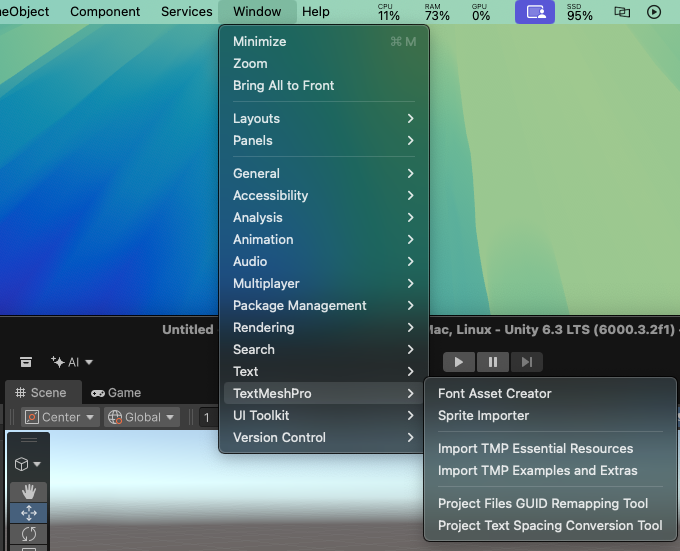Expand the Accessibility submenu
The height and width of the screenshot is (551, 680).
(x=324, y=196)
